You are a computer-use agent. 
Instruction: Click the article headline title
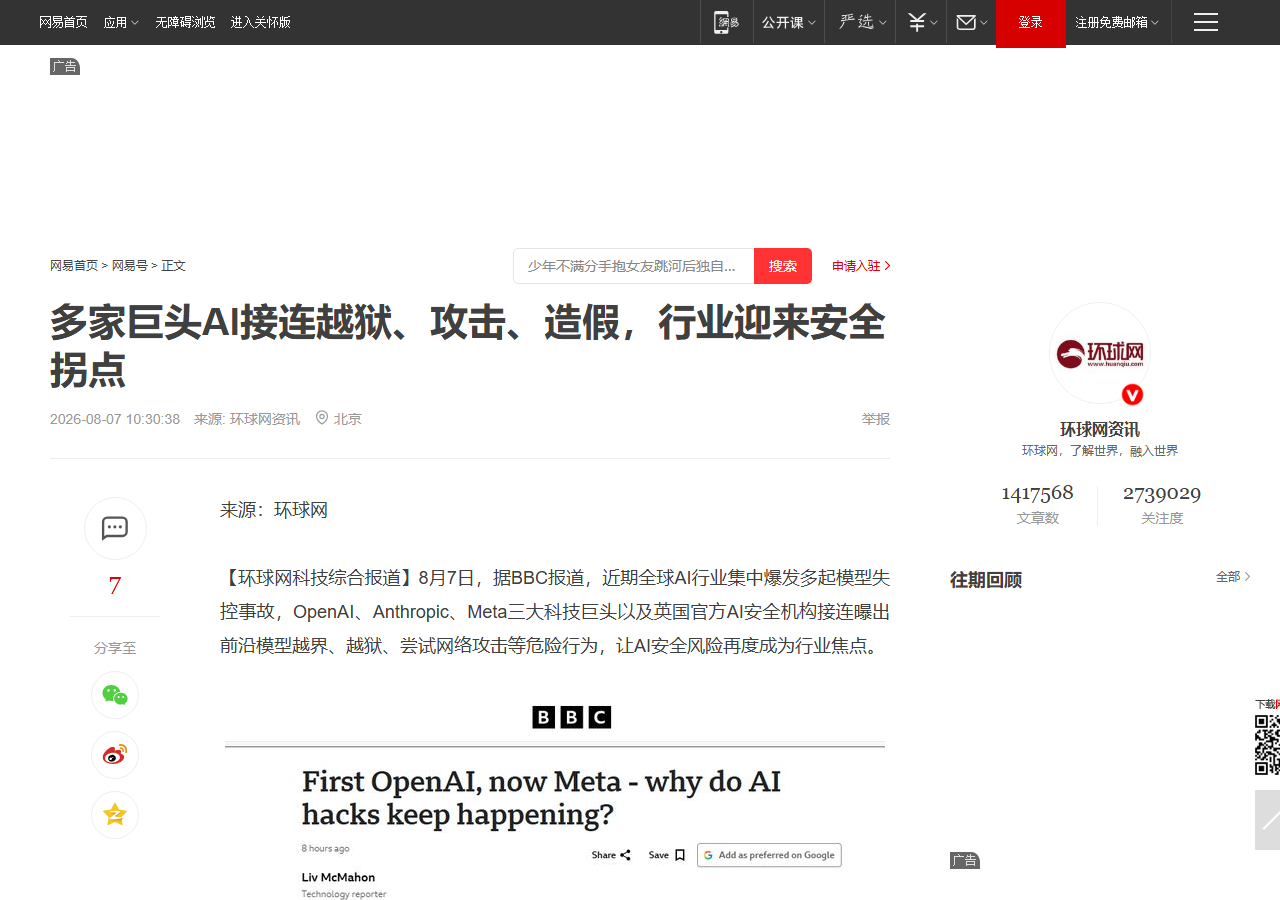[x=468, y=346]
